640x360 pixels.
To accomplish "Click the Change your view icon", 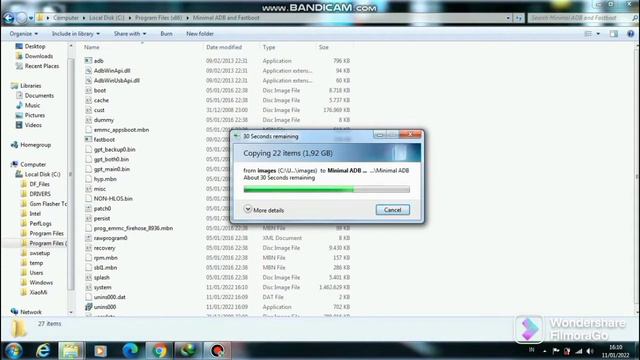I will coord(588,34).
